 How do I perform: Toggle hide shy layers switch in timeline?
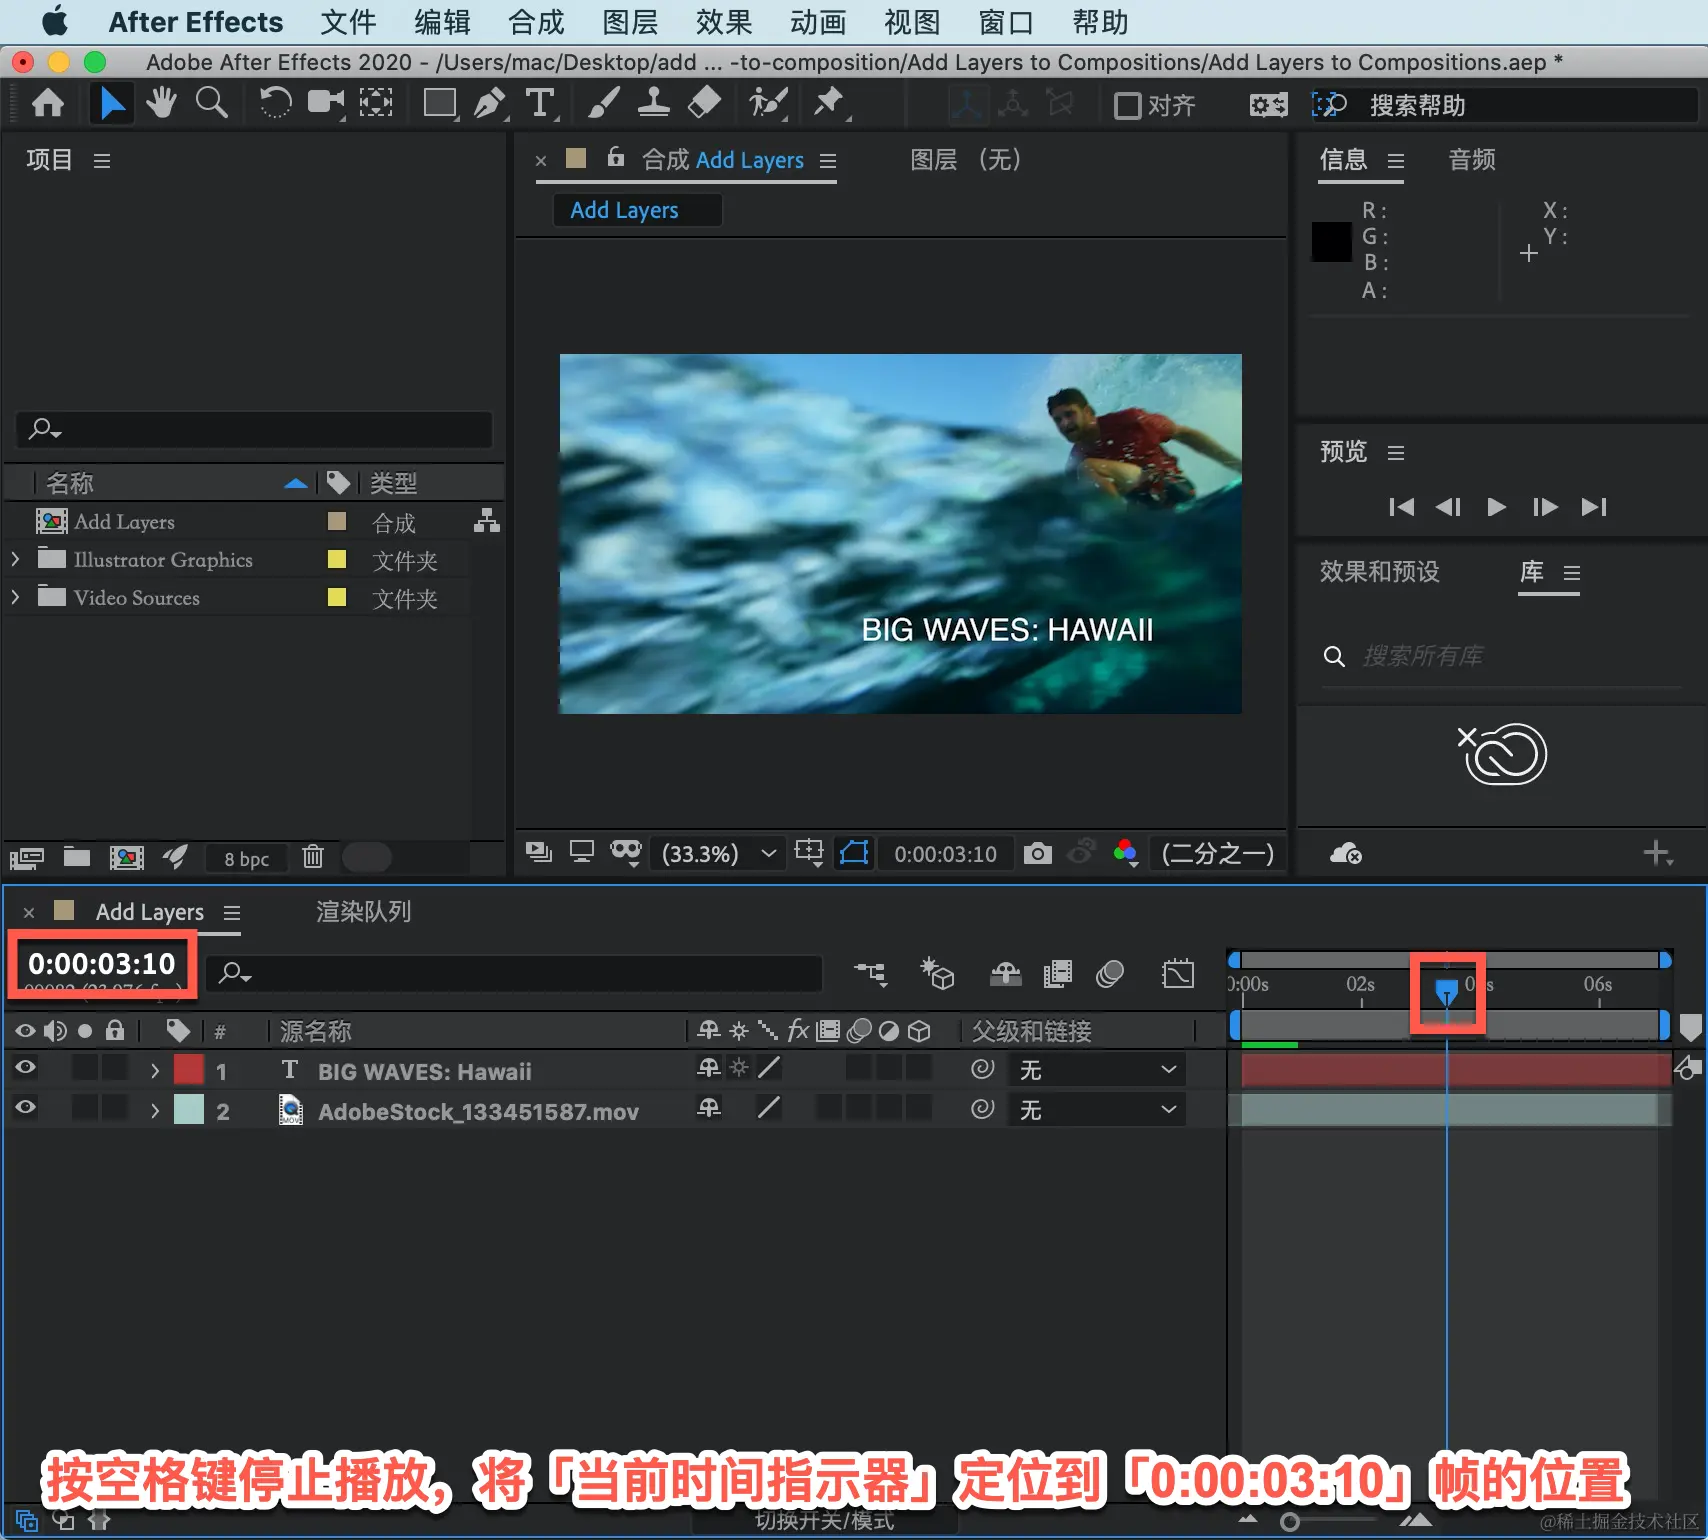pos(1005,974)
